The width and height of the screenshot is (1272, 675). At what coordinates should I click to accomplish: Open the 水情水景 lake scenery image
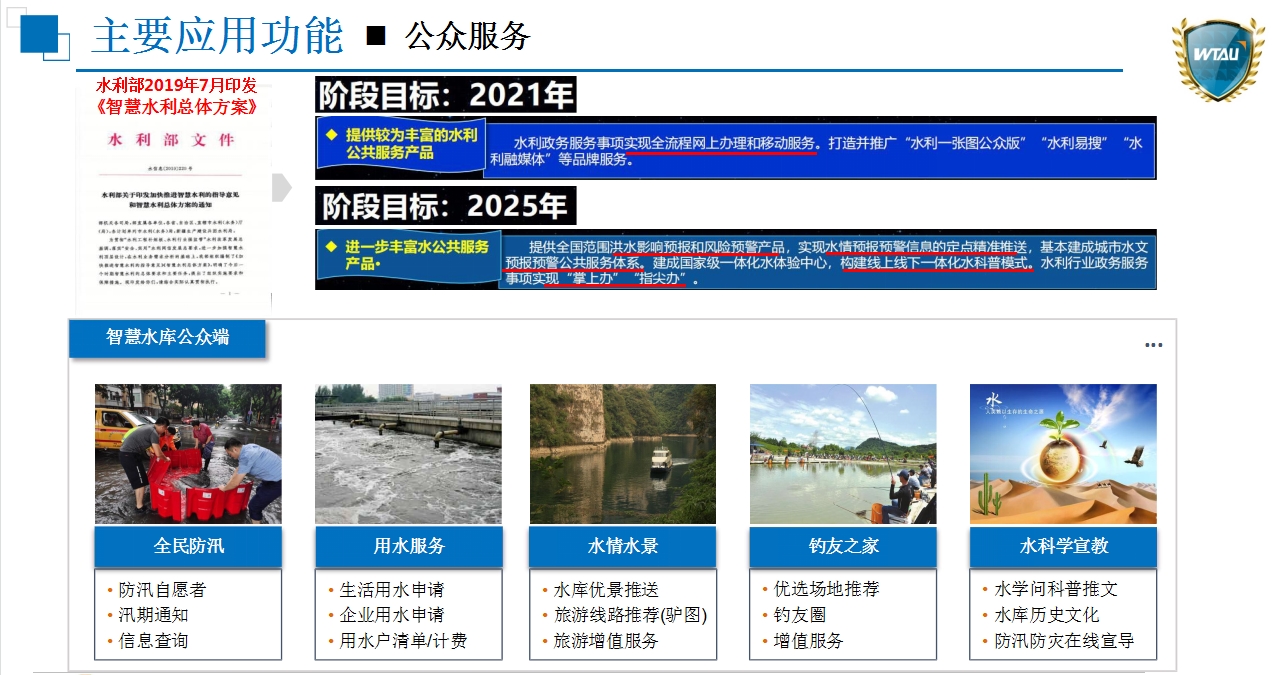[622, 453]
